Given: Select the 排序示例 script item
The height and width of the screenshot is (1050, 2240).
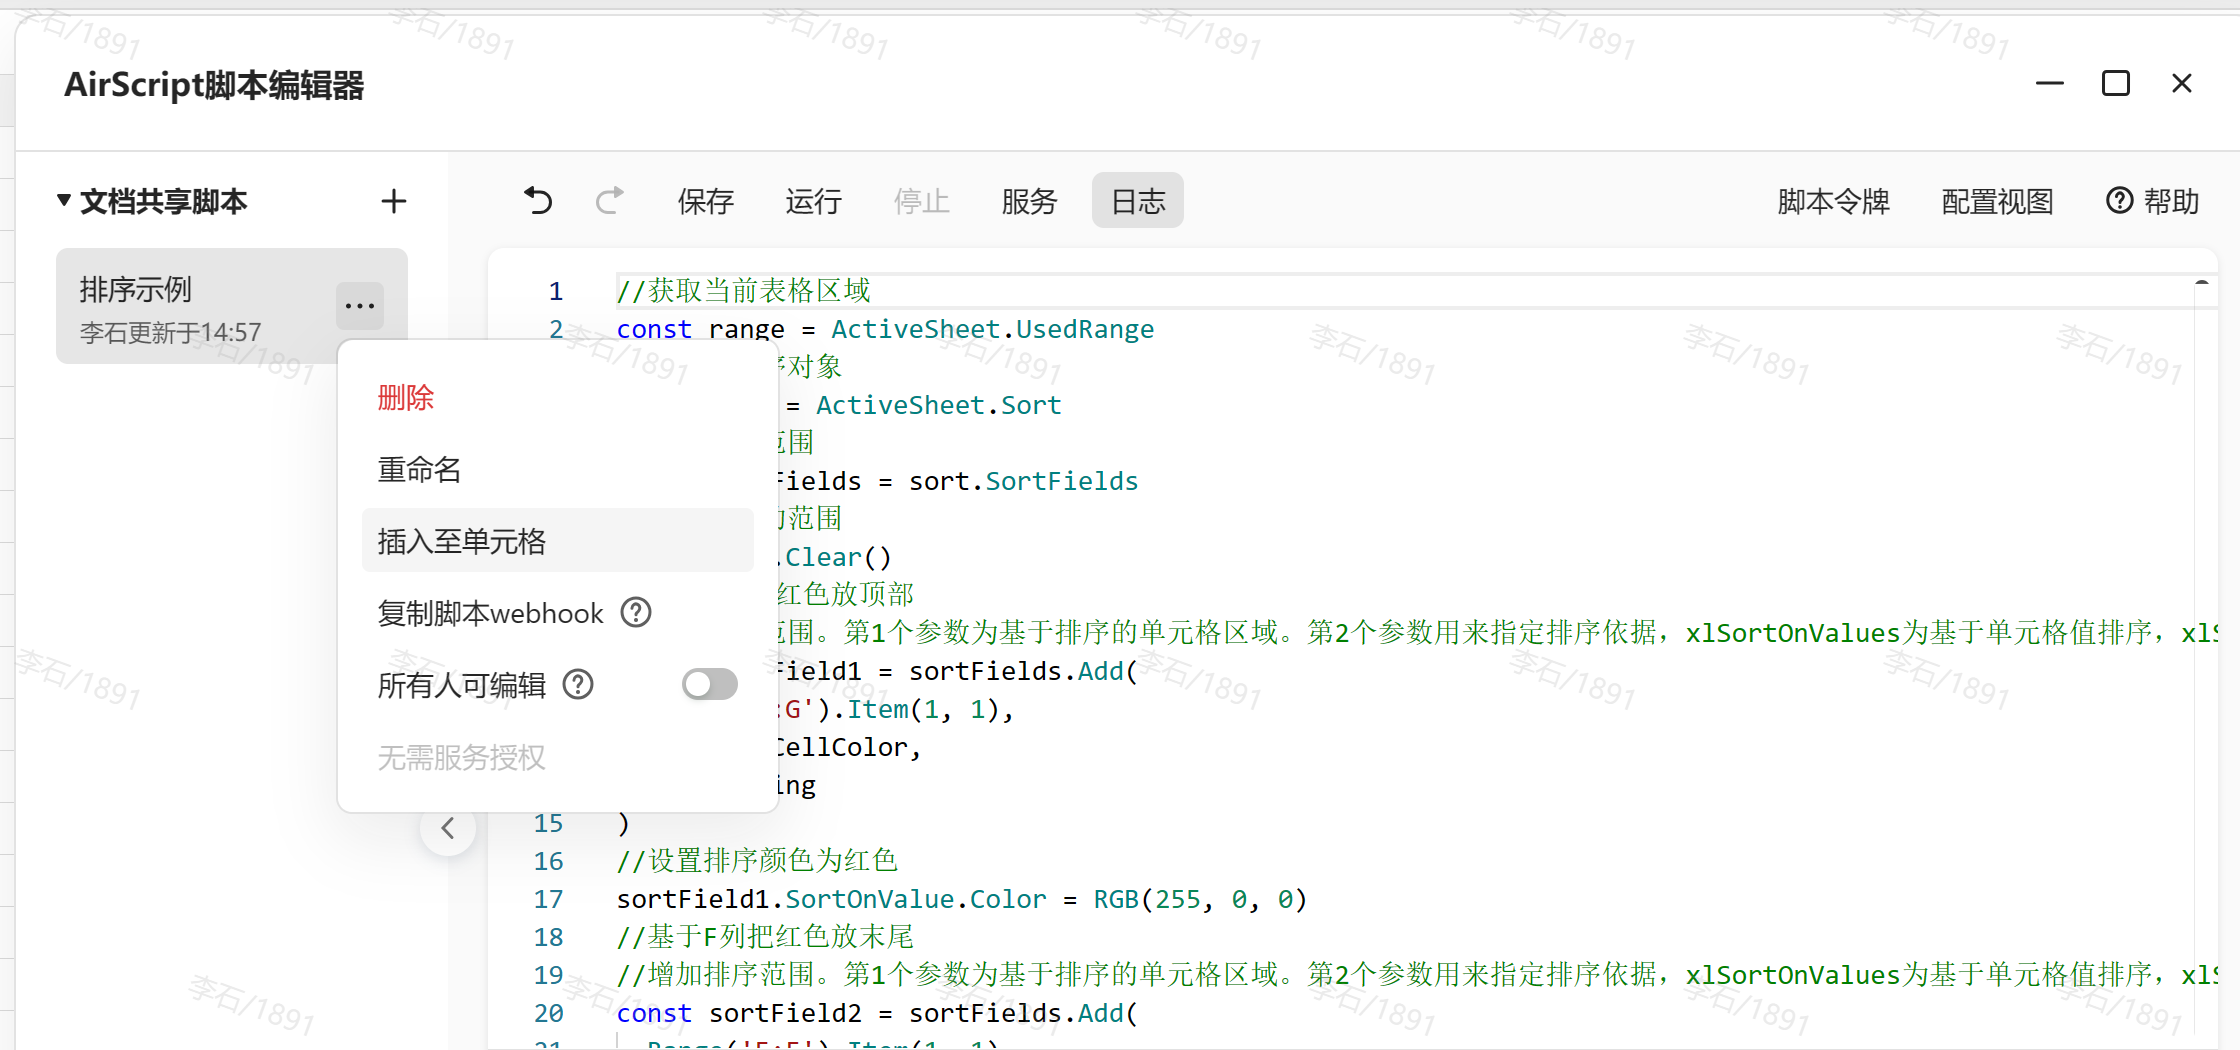Looking at the screenshot, I should (x=232, y=306).
